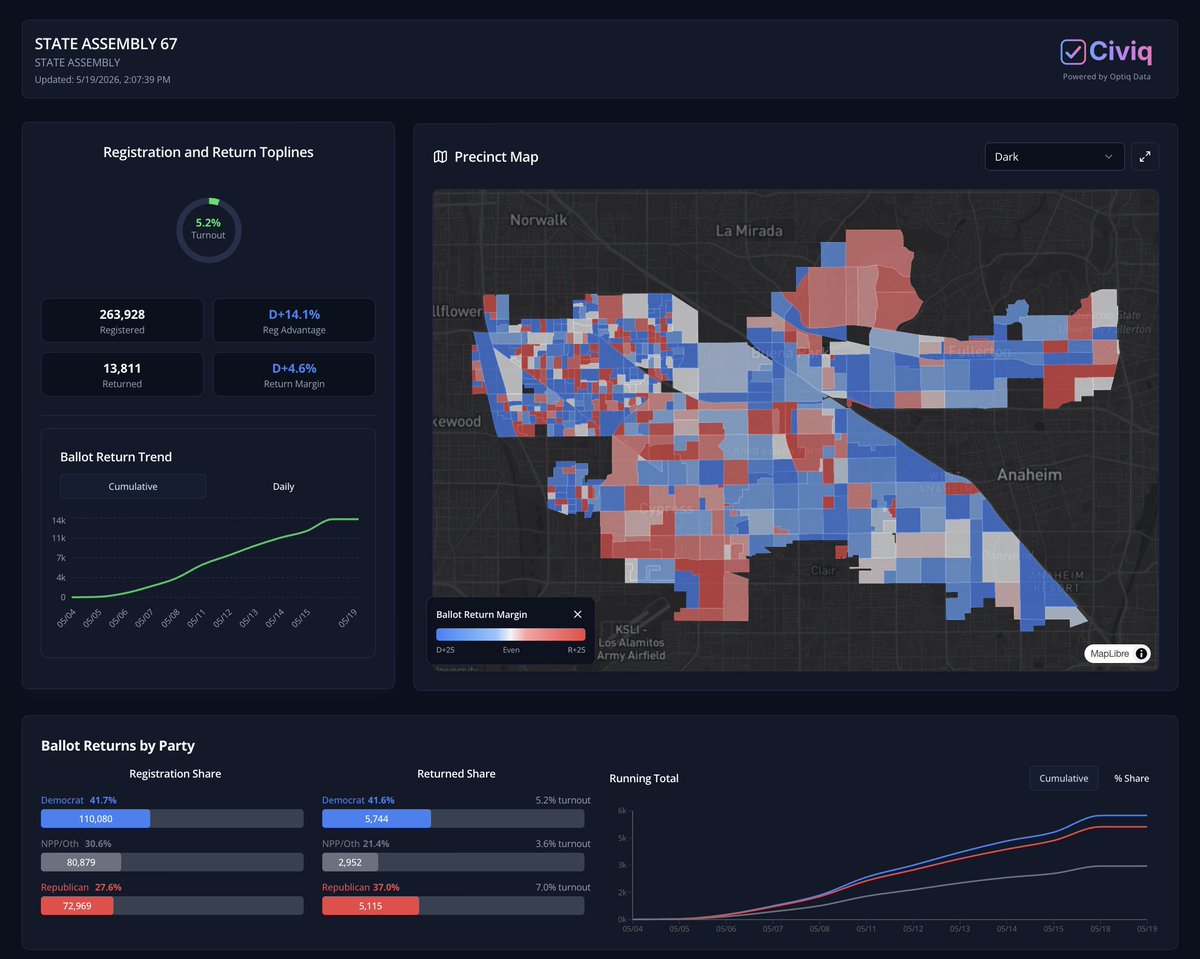The image size is (1200, 959).
Task: Select Cumulative in Running Total chart
Action: (1064, 778)
